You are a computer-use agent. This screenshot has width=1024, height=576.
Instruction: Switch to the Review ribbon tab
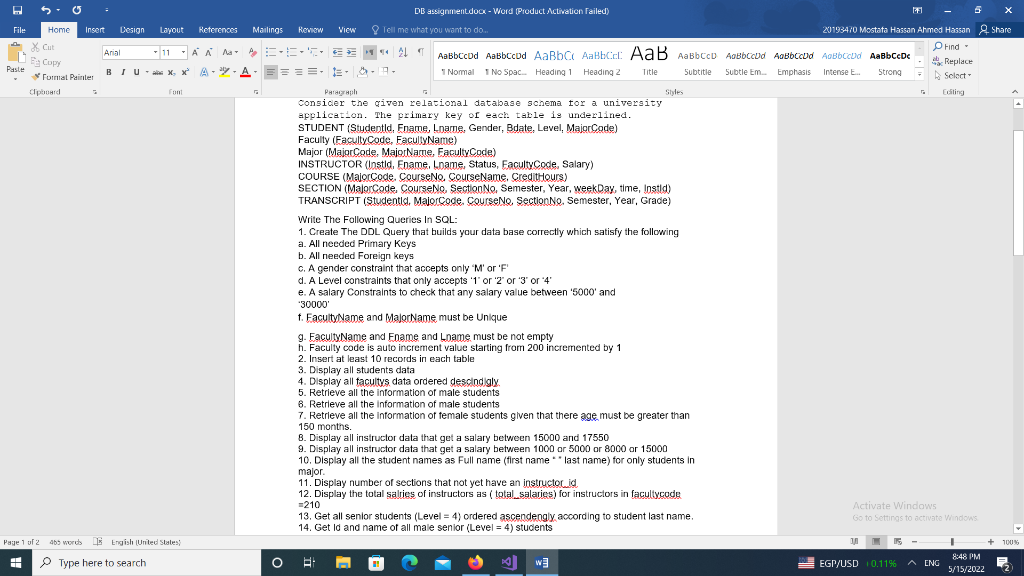[313, 30]
